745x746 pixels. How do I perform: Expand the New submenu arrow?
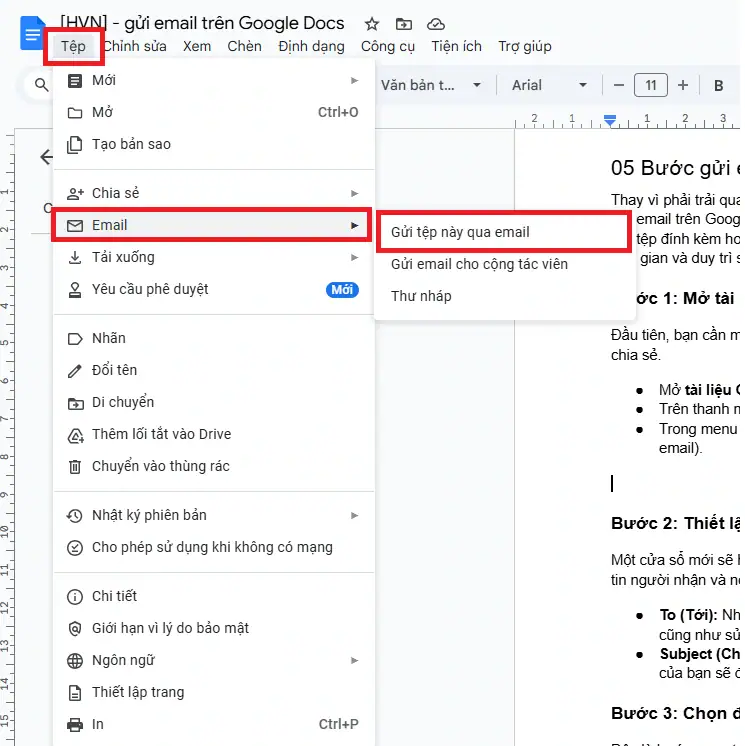pos(354,80)
